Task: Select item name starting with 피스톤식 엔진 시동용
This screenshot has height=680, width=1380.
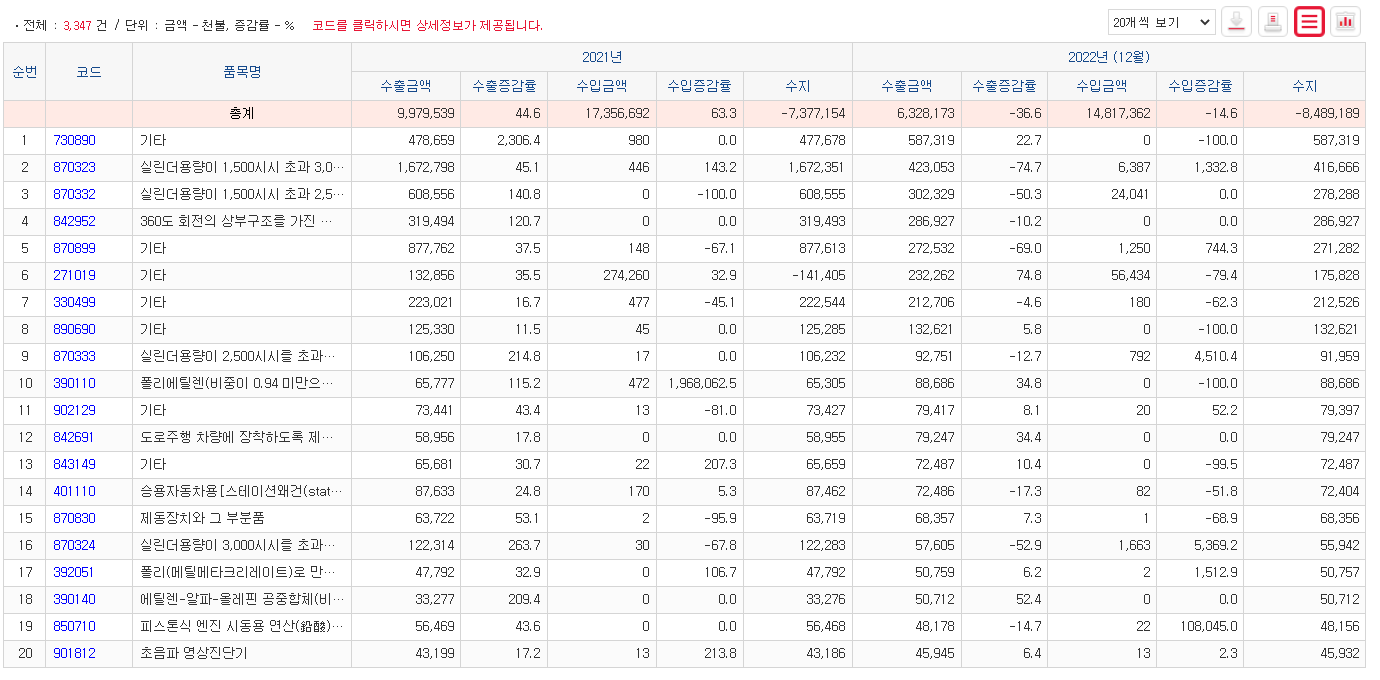Action: click(241, 627)
